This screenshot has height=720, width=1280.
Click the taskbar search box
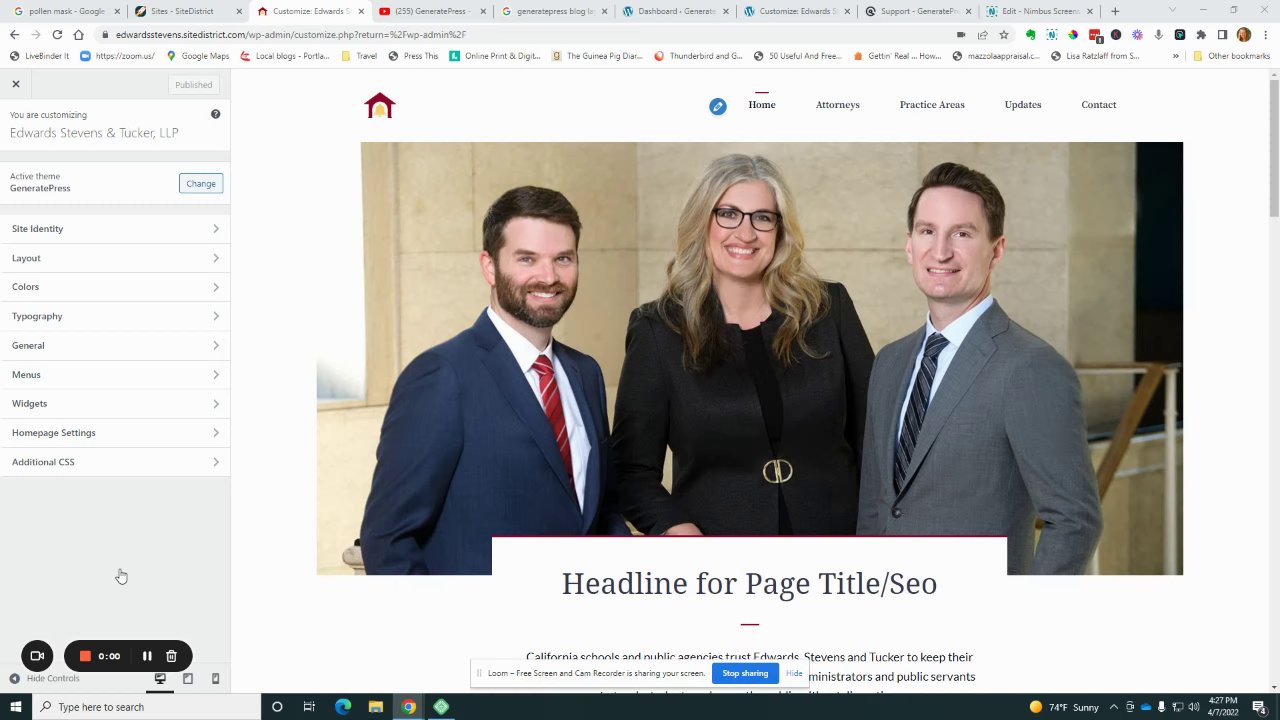click(x=147, y=707)
